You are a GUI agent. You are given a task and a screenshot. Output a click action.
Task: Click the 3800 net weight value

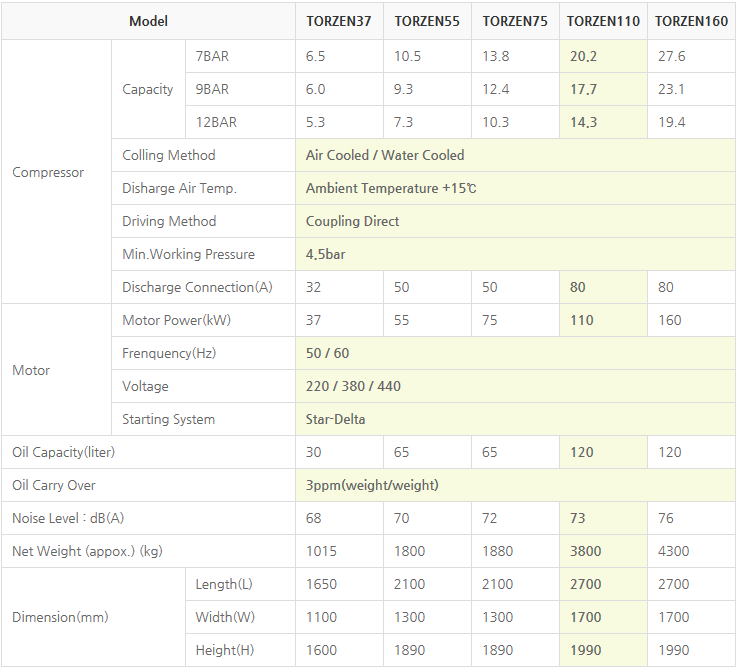[x=586, y=551]
